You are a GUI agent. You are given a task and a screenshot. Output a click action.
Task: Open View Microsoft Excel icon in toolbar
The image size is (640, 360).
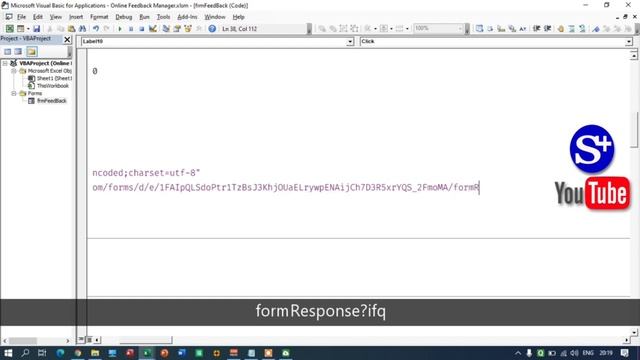(9, 29)
